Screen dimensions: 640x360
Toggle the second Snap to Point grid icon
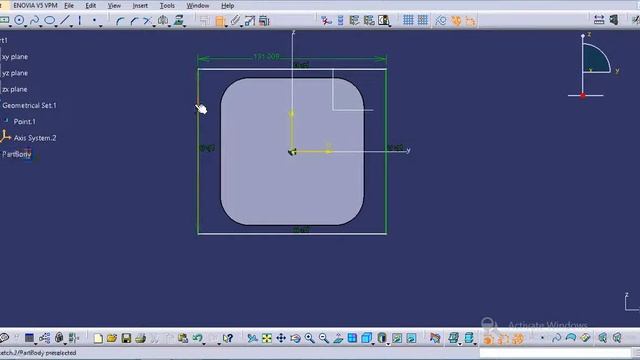pos(422,20)
